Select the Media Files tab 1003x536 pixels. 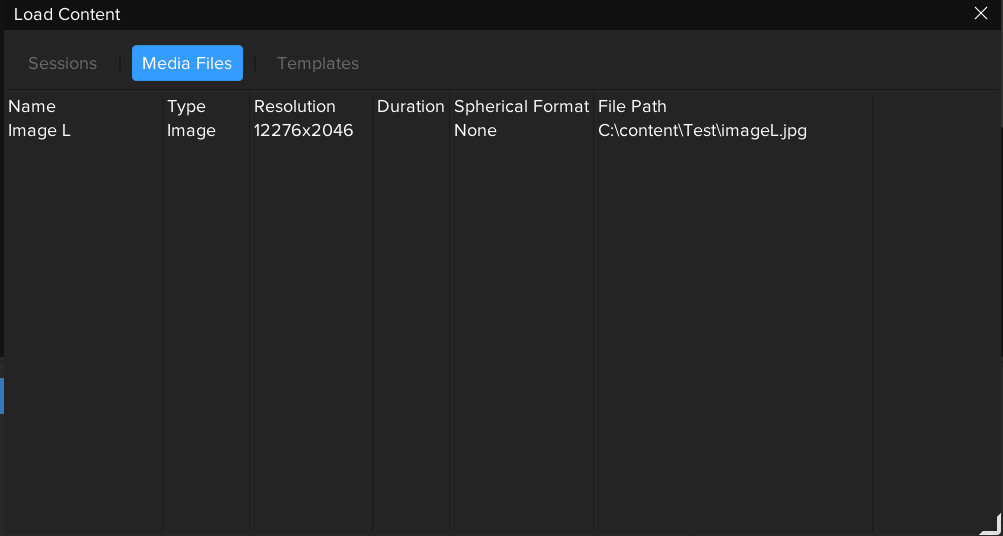point(187,63)
